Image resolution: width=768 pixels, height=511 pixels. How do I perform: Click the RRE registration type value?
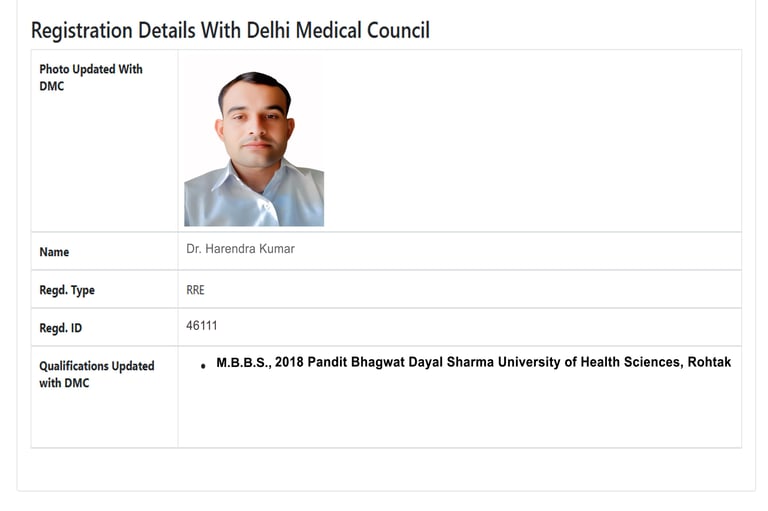pyautogui.click(x=195, y=290)
